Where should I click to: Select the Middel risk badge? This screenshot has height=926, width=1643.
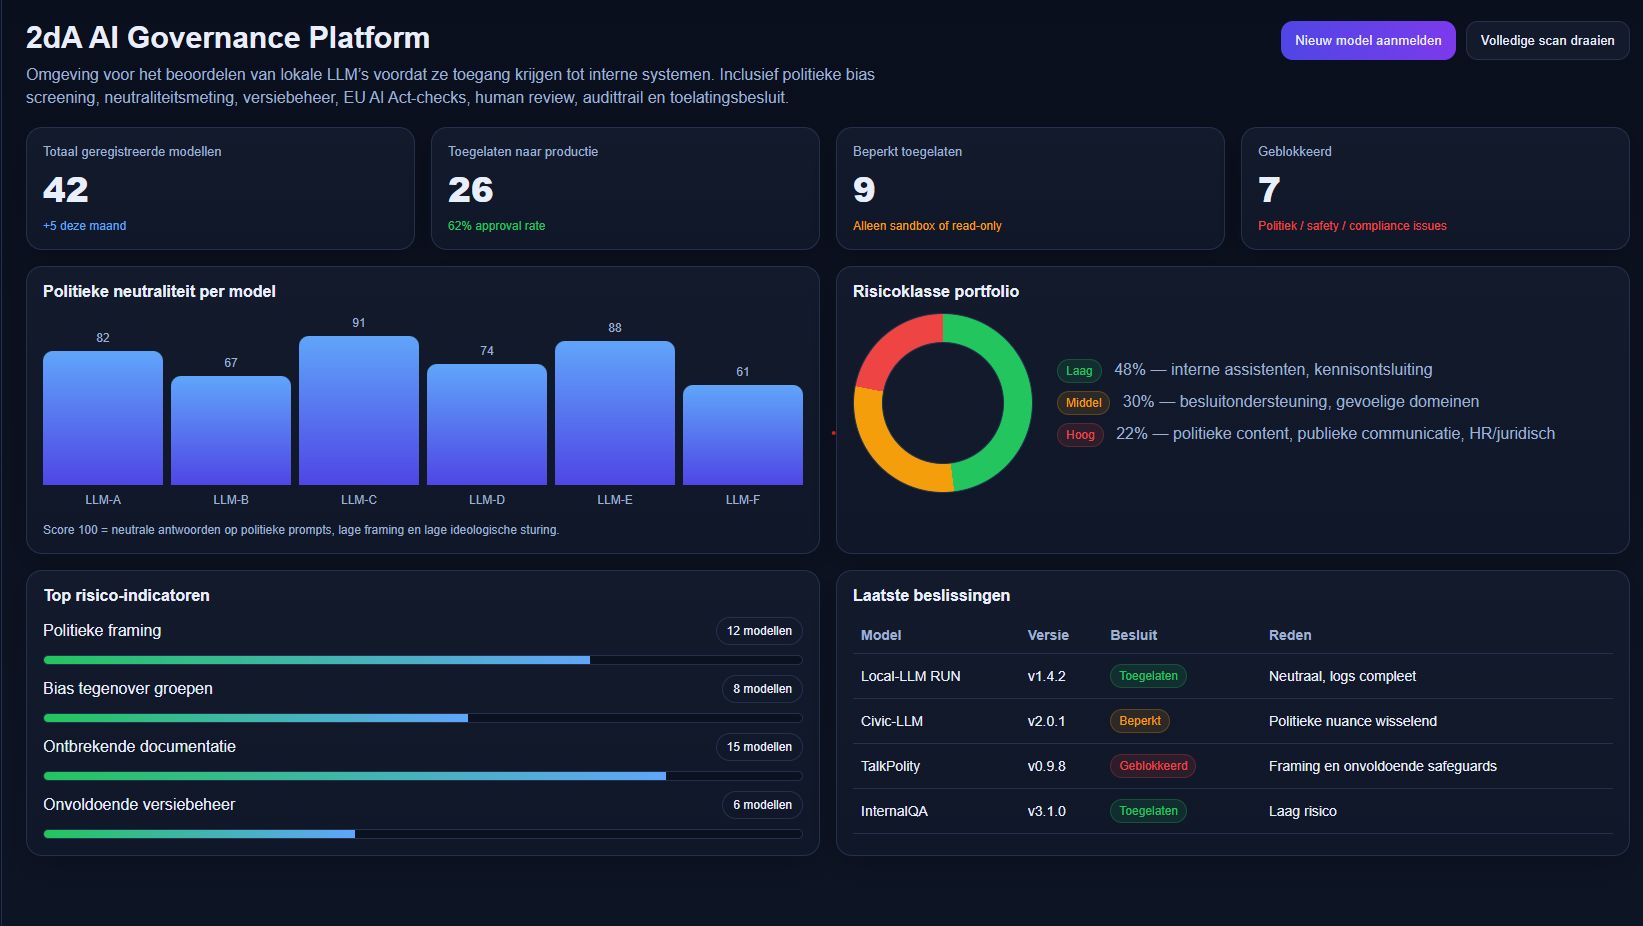tap(1083, 402)
